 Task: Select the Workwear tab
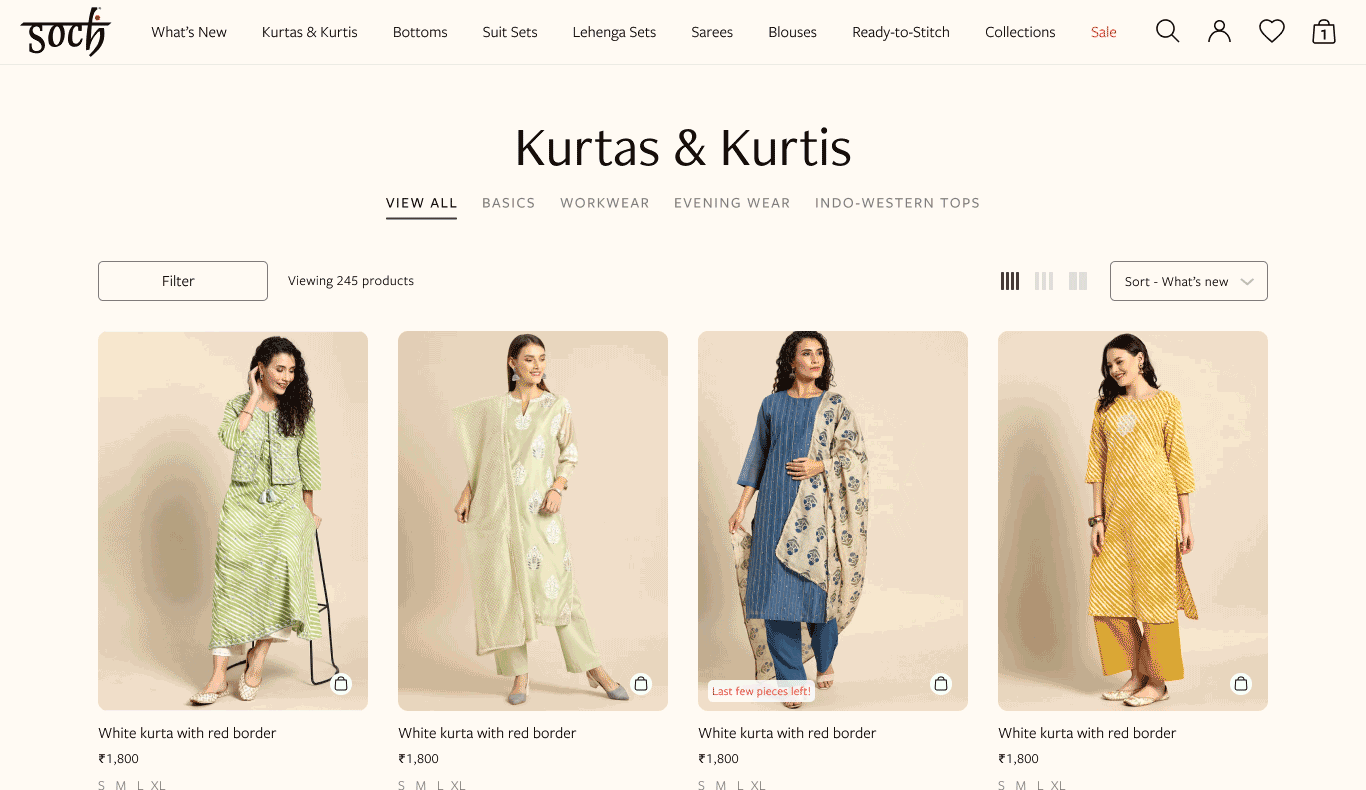pyautogui.click(x=605, y=203)
